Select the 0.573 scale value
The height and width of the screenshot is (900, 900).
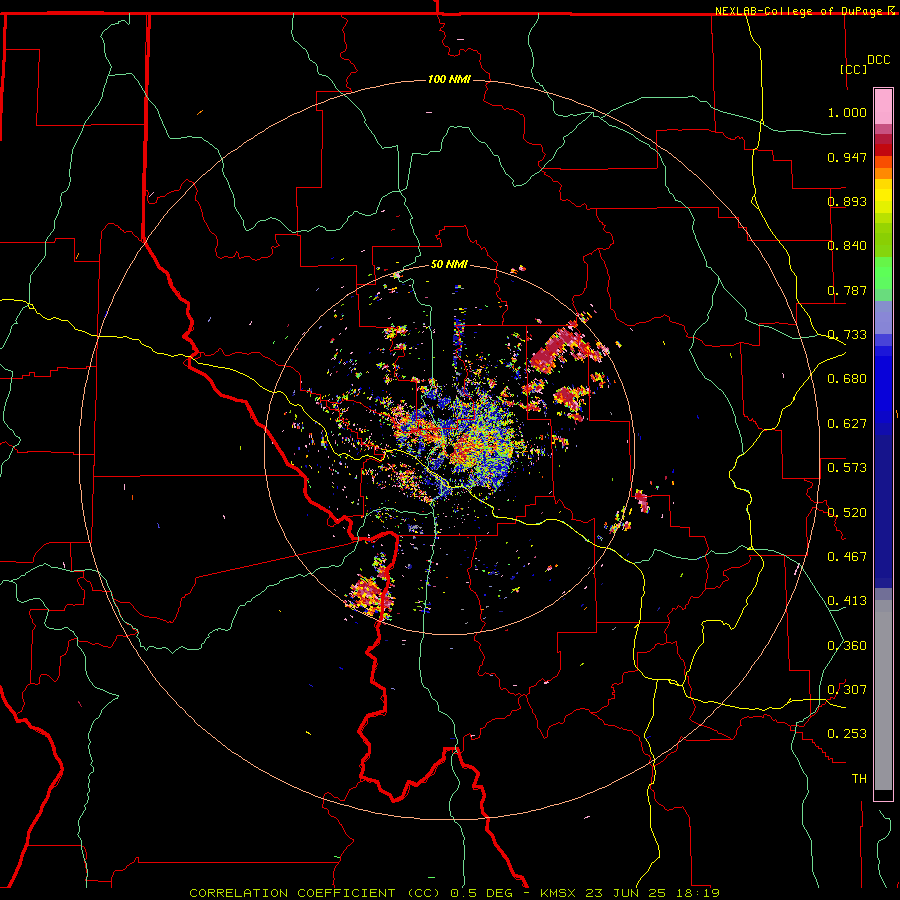click(847, 468)
